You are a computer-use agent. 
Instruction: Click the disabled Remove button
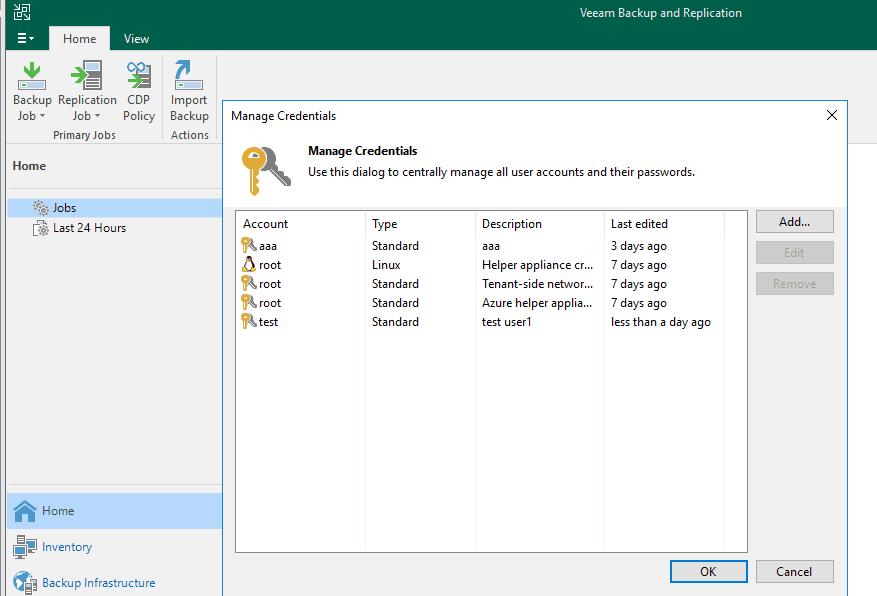point(795,283)
